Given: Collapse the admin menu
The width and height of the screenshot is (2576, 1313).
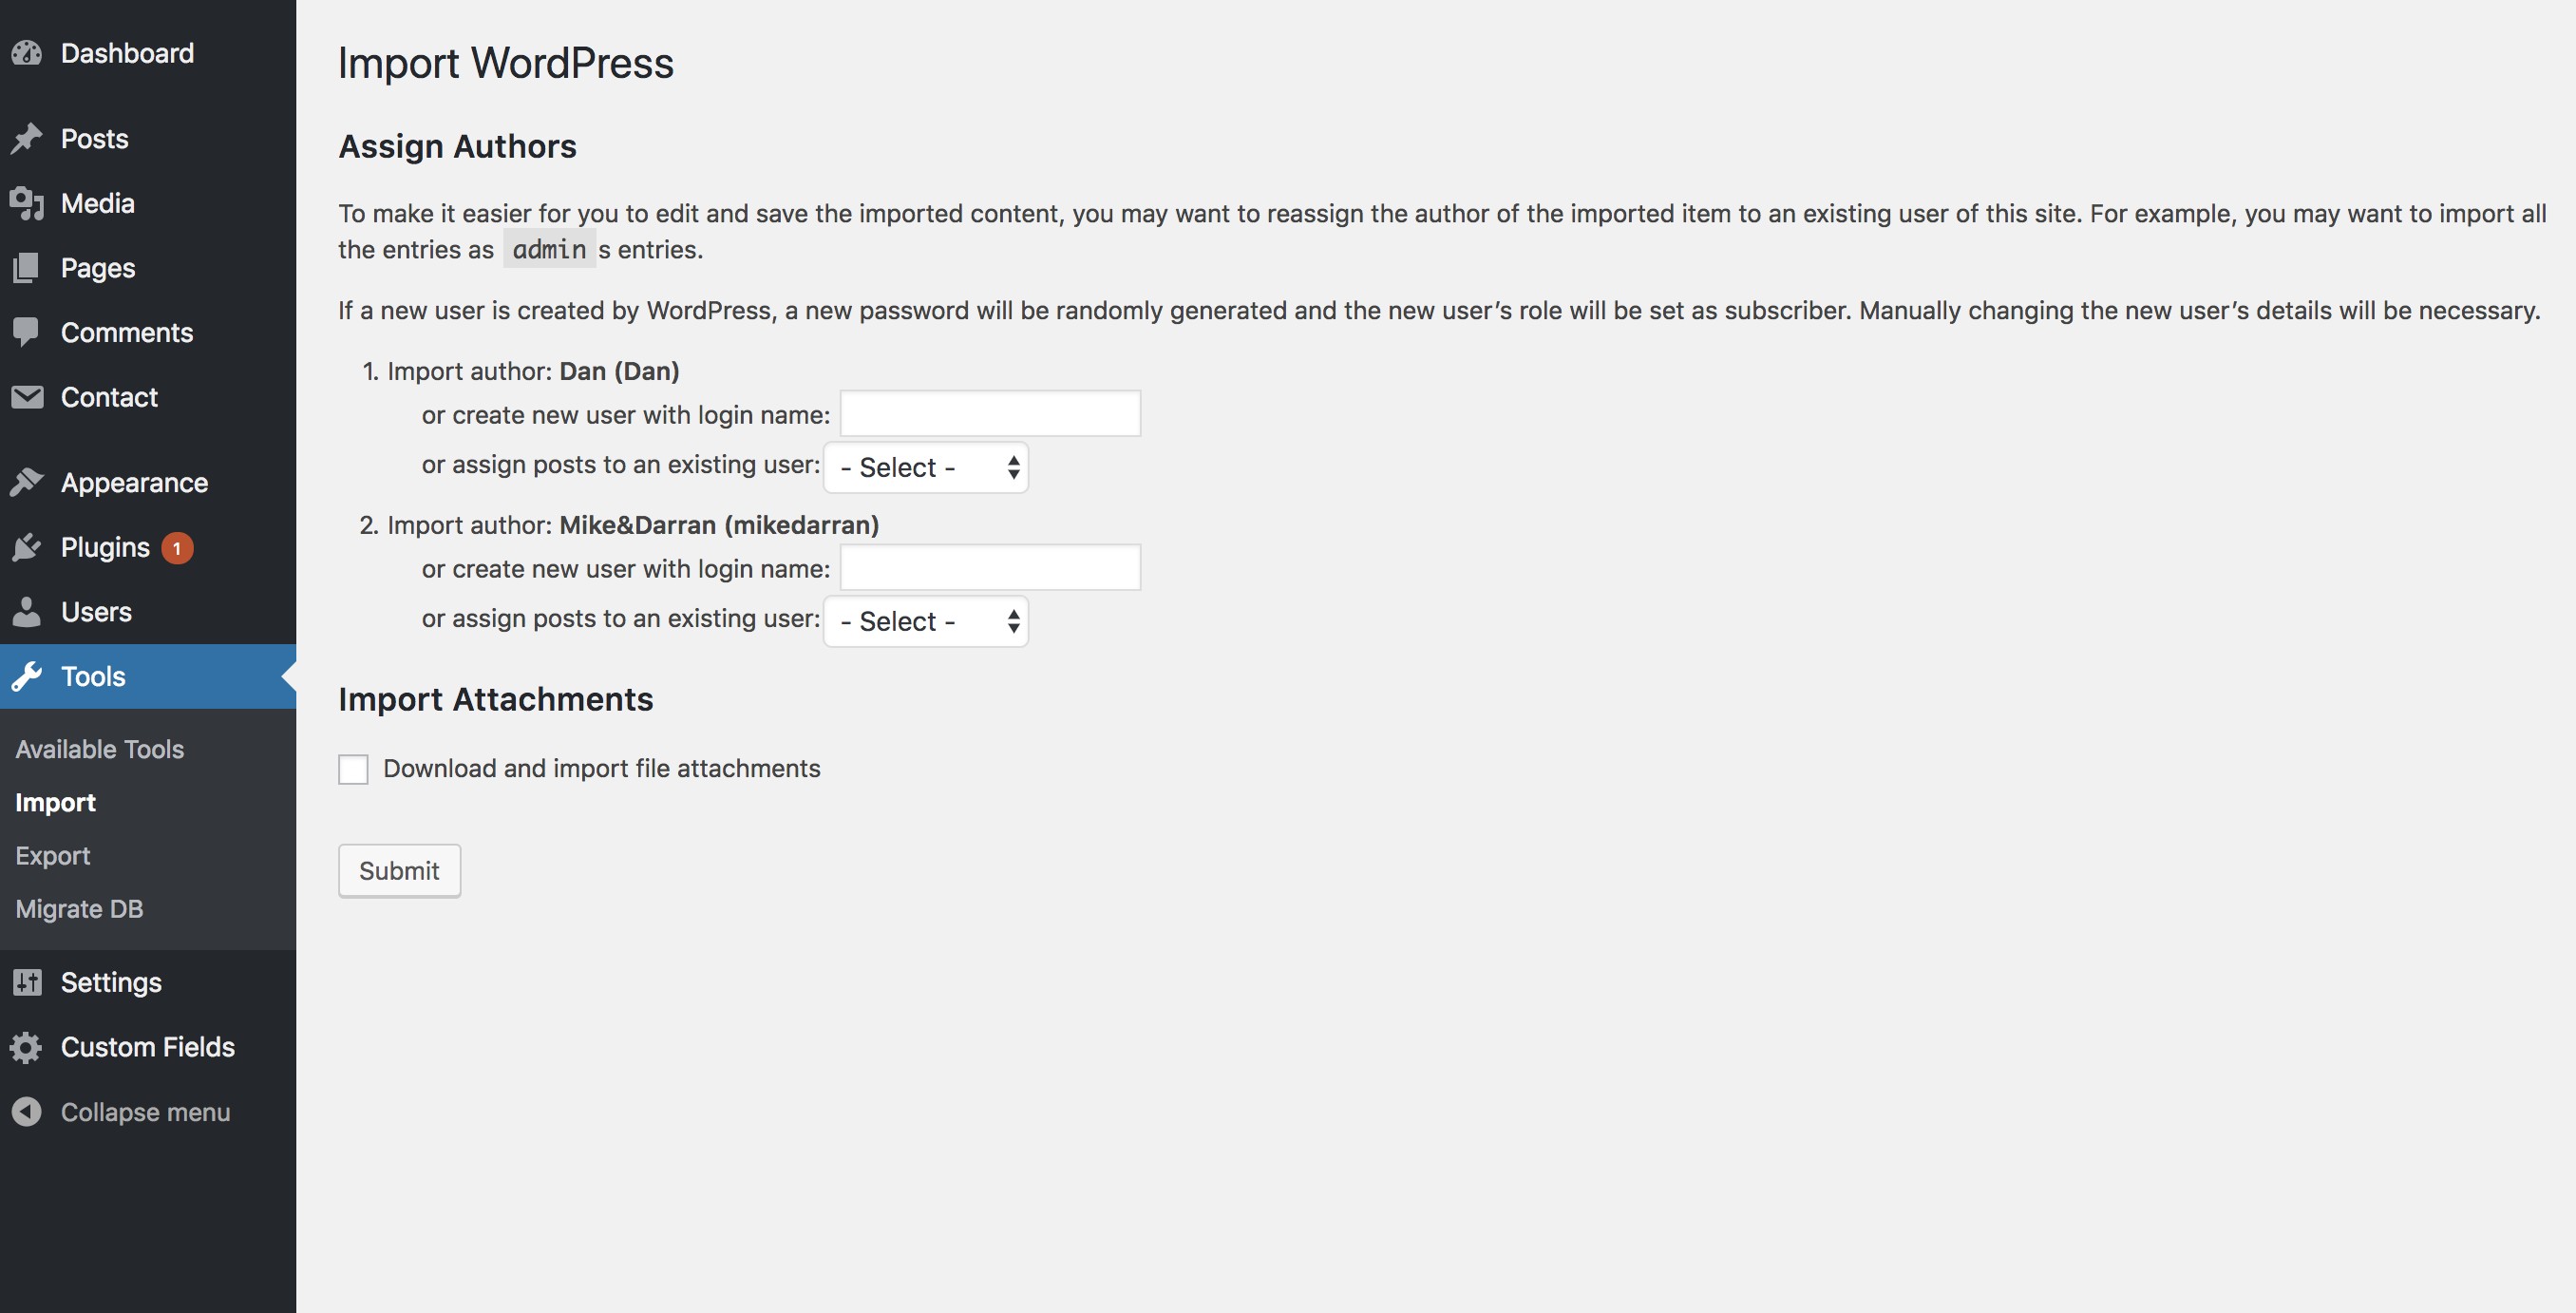Looking at the screenshot, I should (x=122, y=1112).
